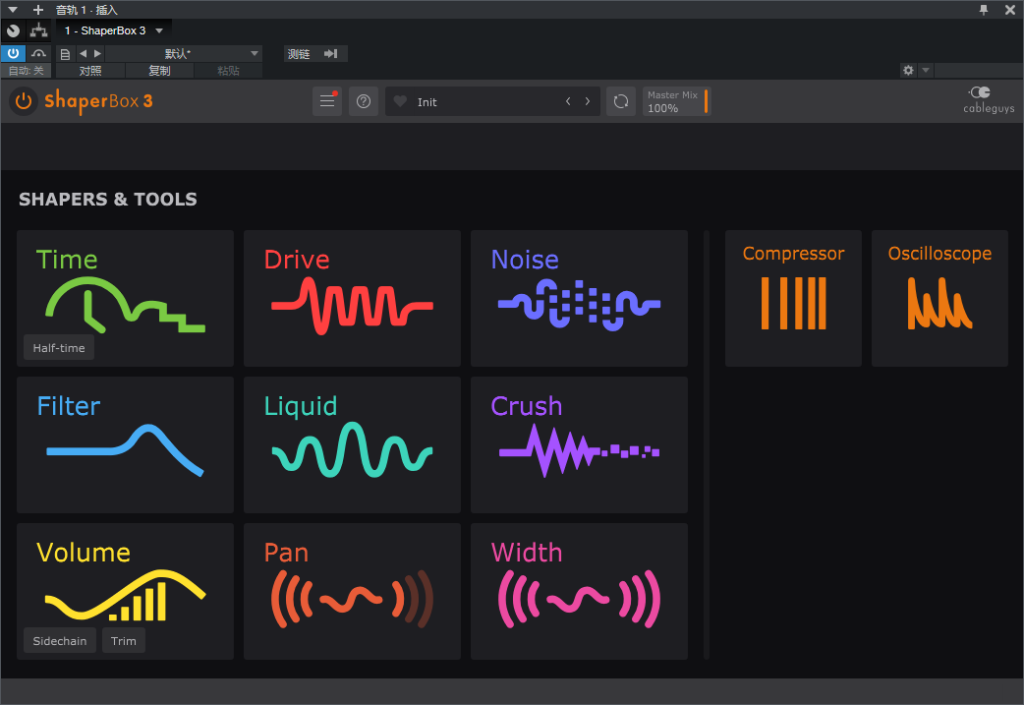Click the ShaperBox 3 logo title
This screenshot has width=1024, height=705.
coord(99,101)
